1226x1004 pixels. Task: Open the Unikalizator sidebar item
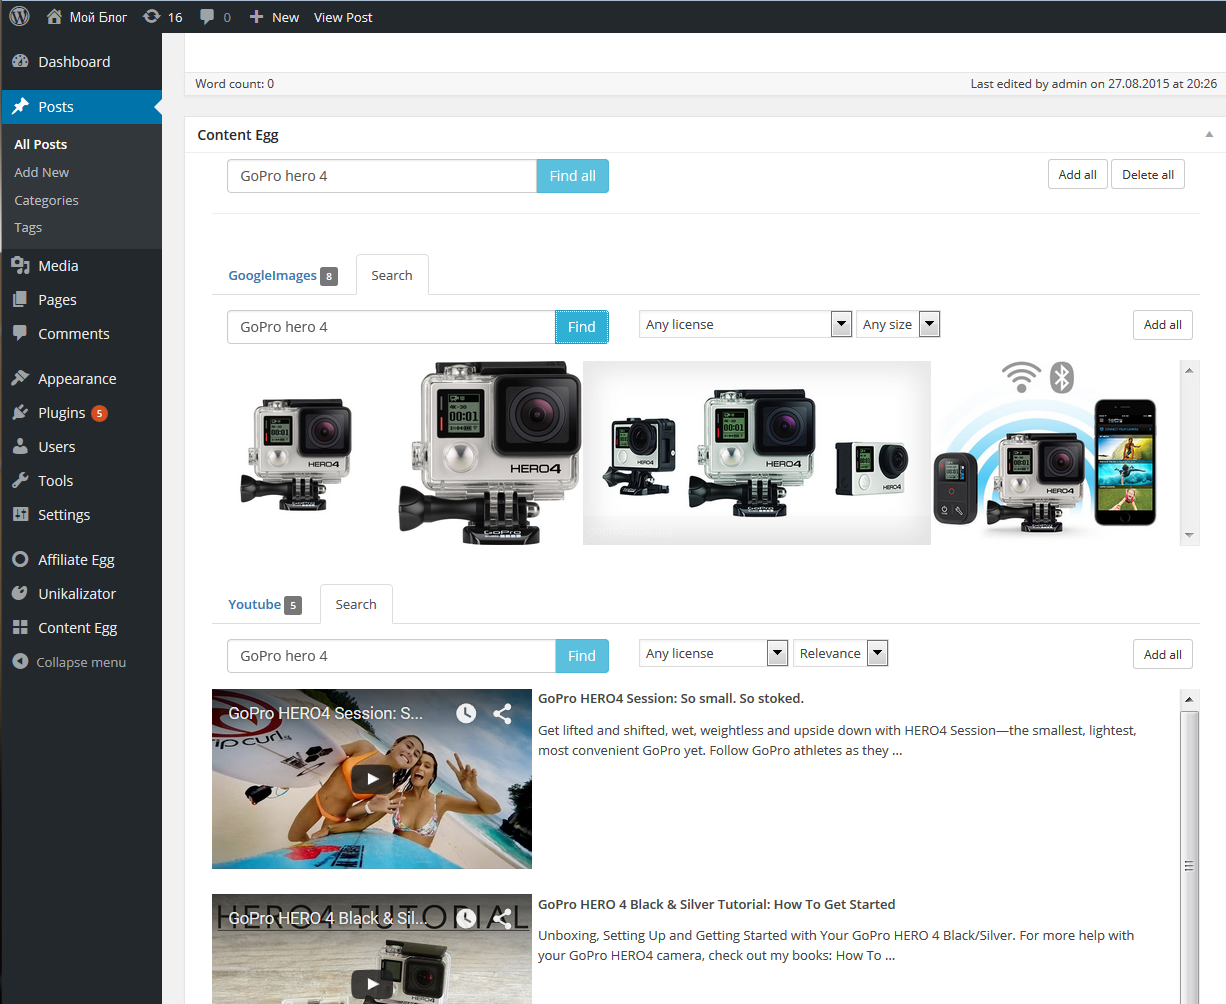click(x=77, y=594)
